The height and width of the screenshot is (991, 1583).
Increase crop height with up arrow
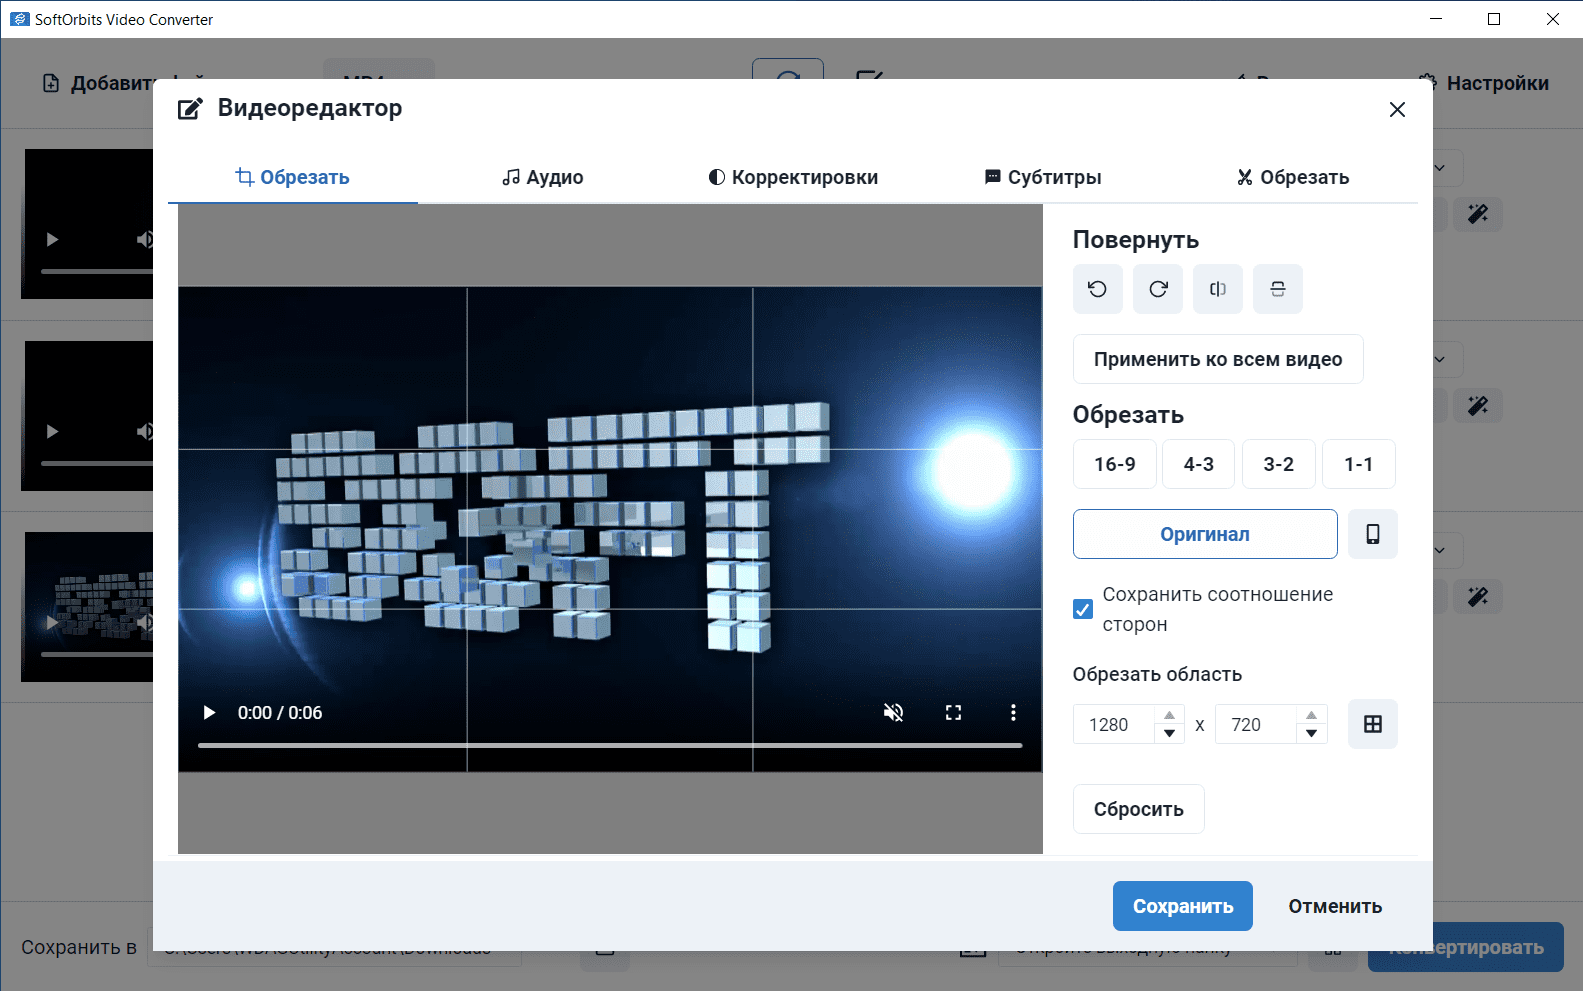[1311, 715]
